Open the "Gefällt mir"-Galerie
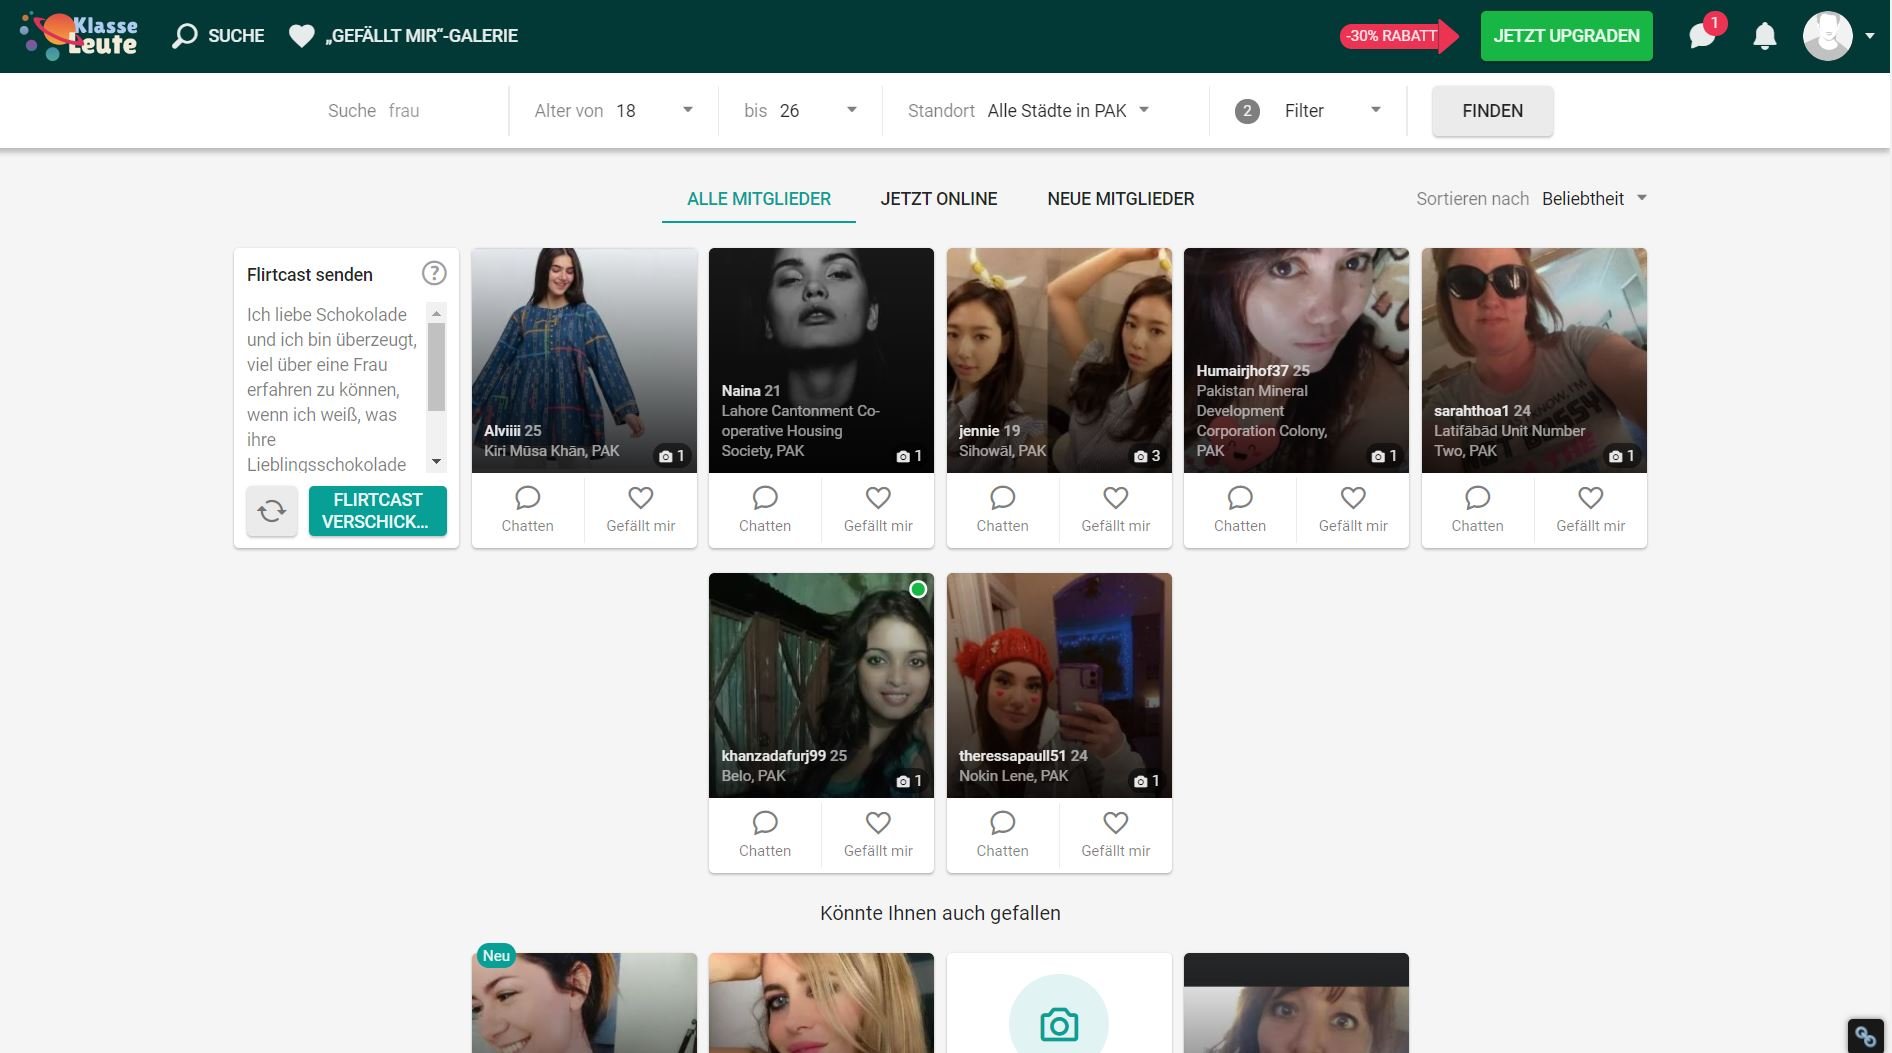1892x1053 pixels. point(403,36)
